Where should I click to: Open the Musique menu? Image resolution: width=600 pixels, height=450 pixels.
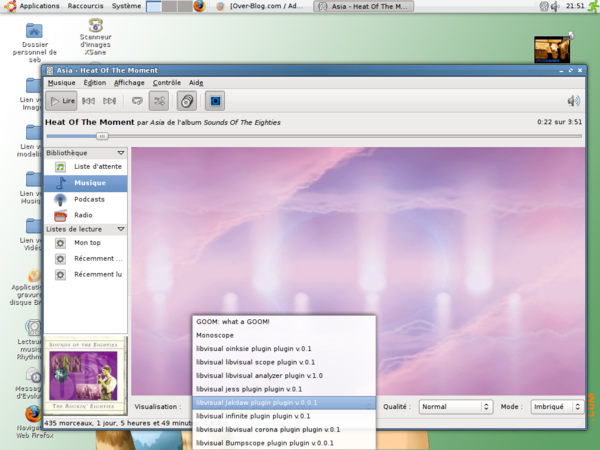click(62, 83)
